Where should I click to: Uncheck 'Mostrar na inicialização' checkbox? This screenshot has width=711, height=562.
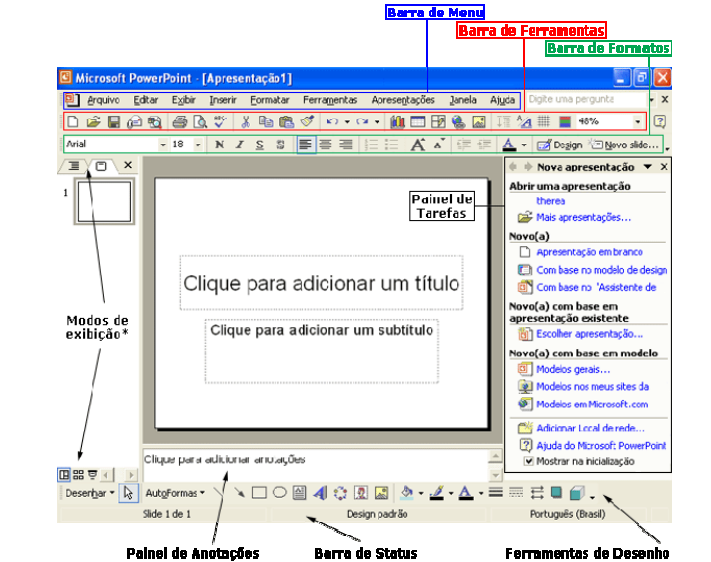529,462
